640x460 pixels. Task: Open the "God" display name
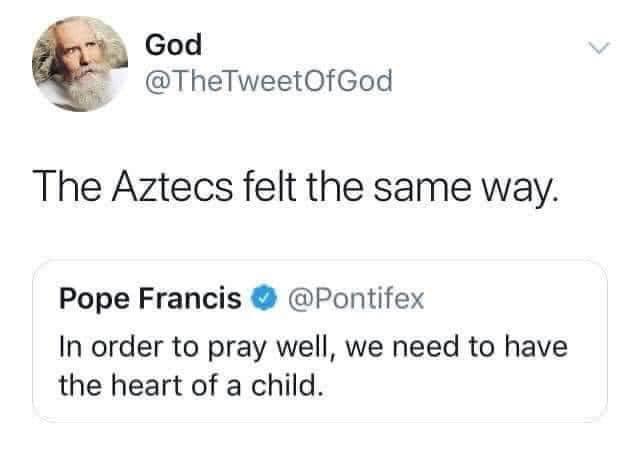point(173,44)
